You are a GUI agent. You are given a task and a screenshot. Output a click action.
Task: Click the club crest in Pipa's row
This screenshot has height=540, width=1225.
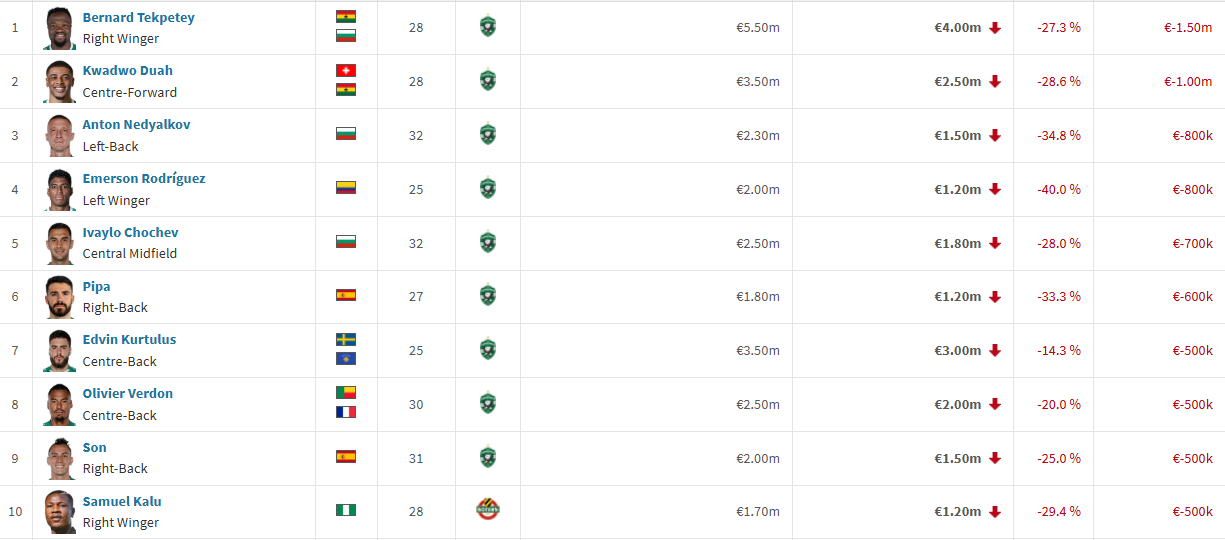(x=487, y=296)
